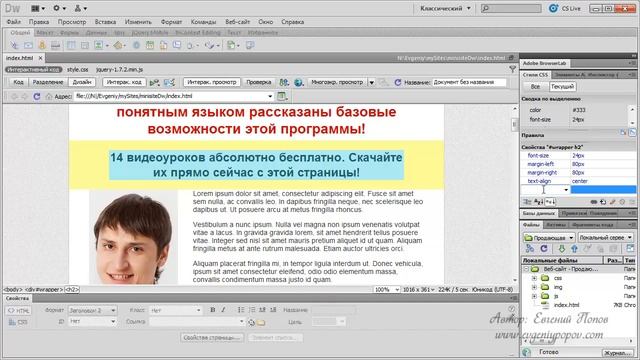Click the Адрес URL field
Viewport: 640px width, 360px height.
tap(174, 96)
